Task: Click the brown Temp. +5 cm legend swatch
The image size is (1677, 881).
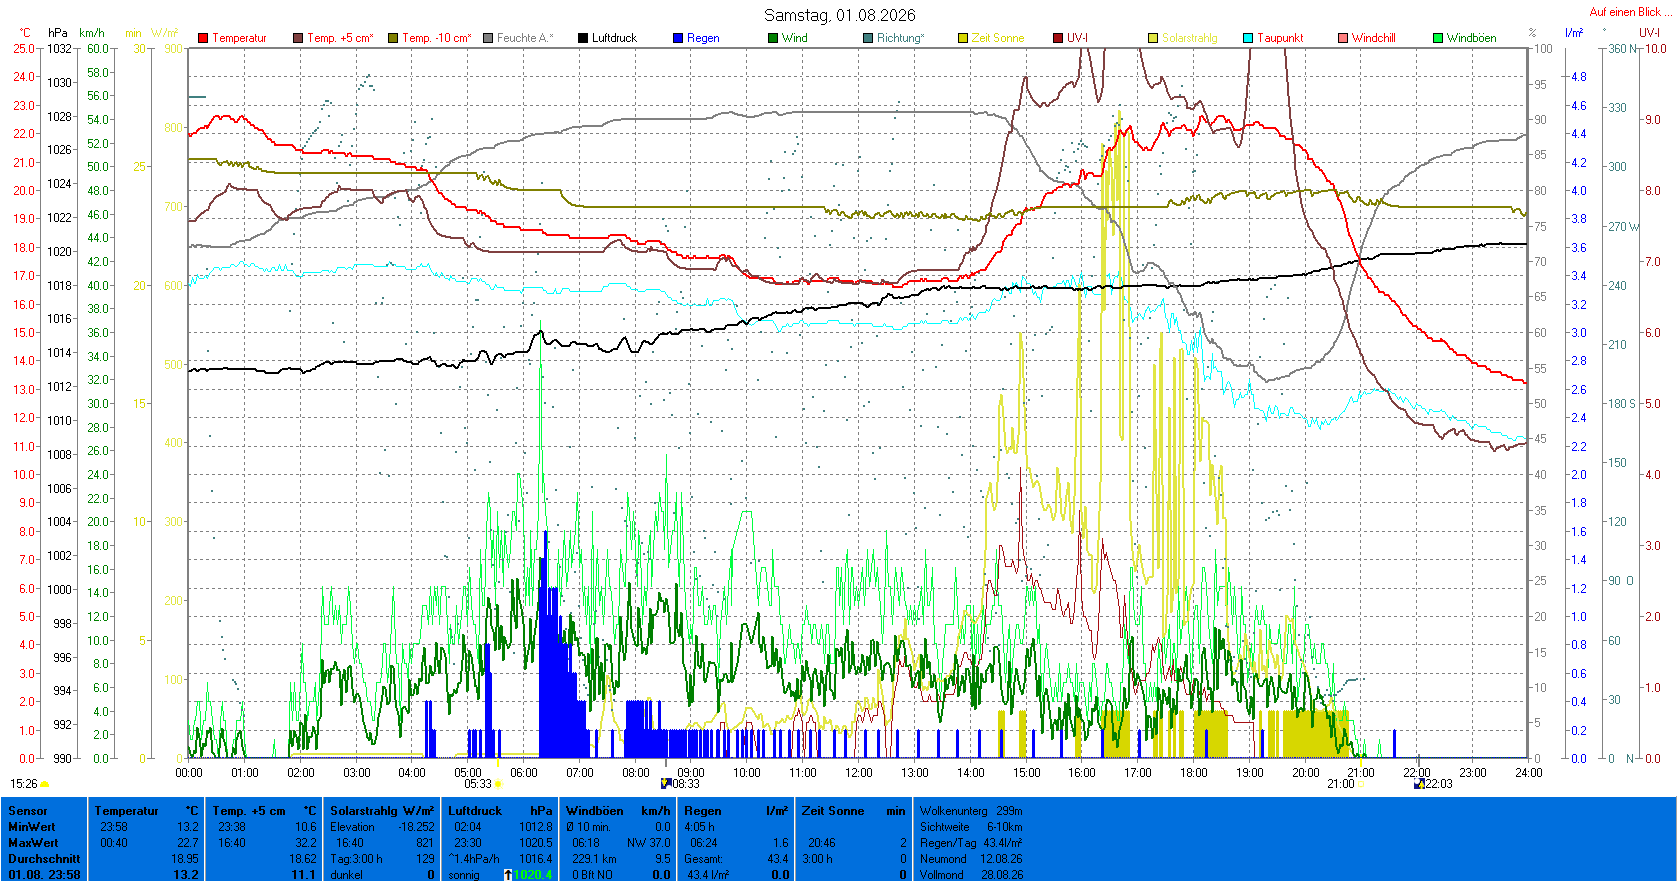Action: coord(298,38)
